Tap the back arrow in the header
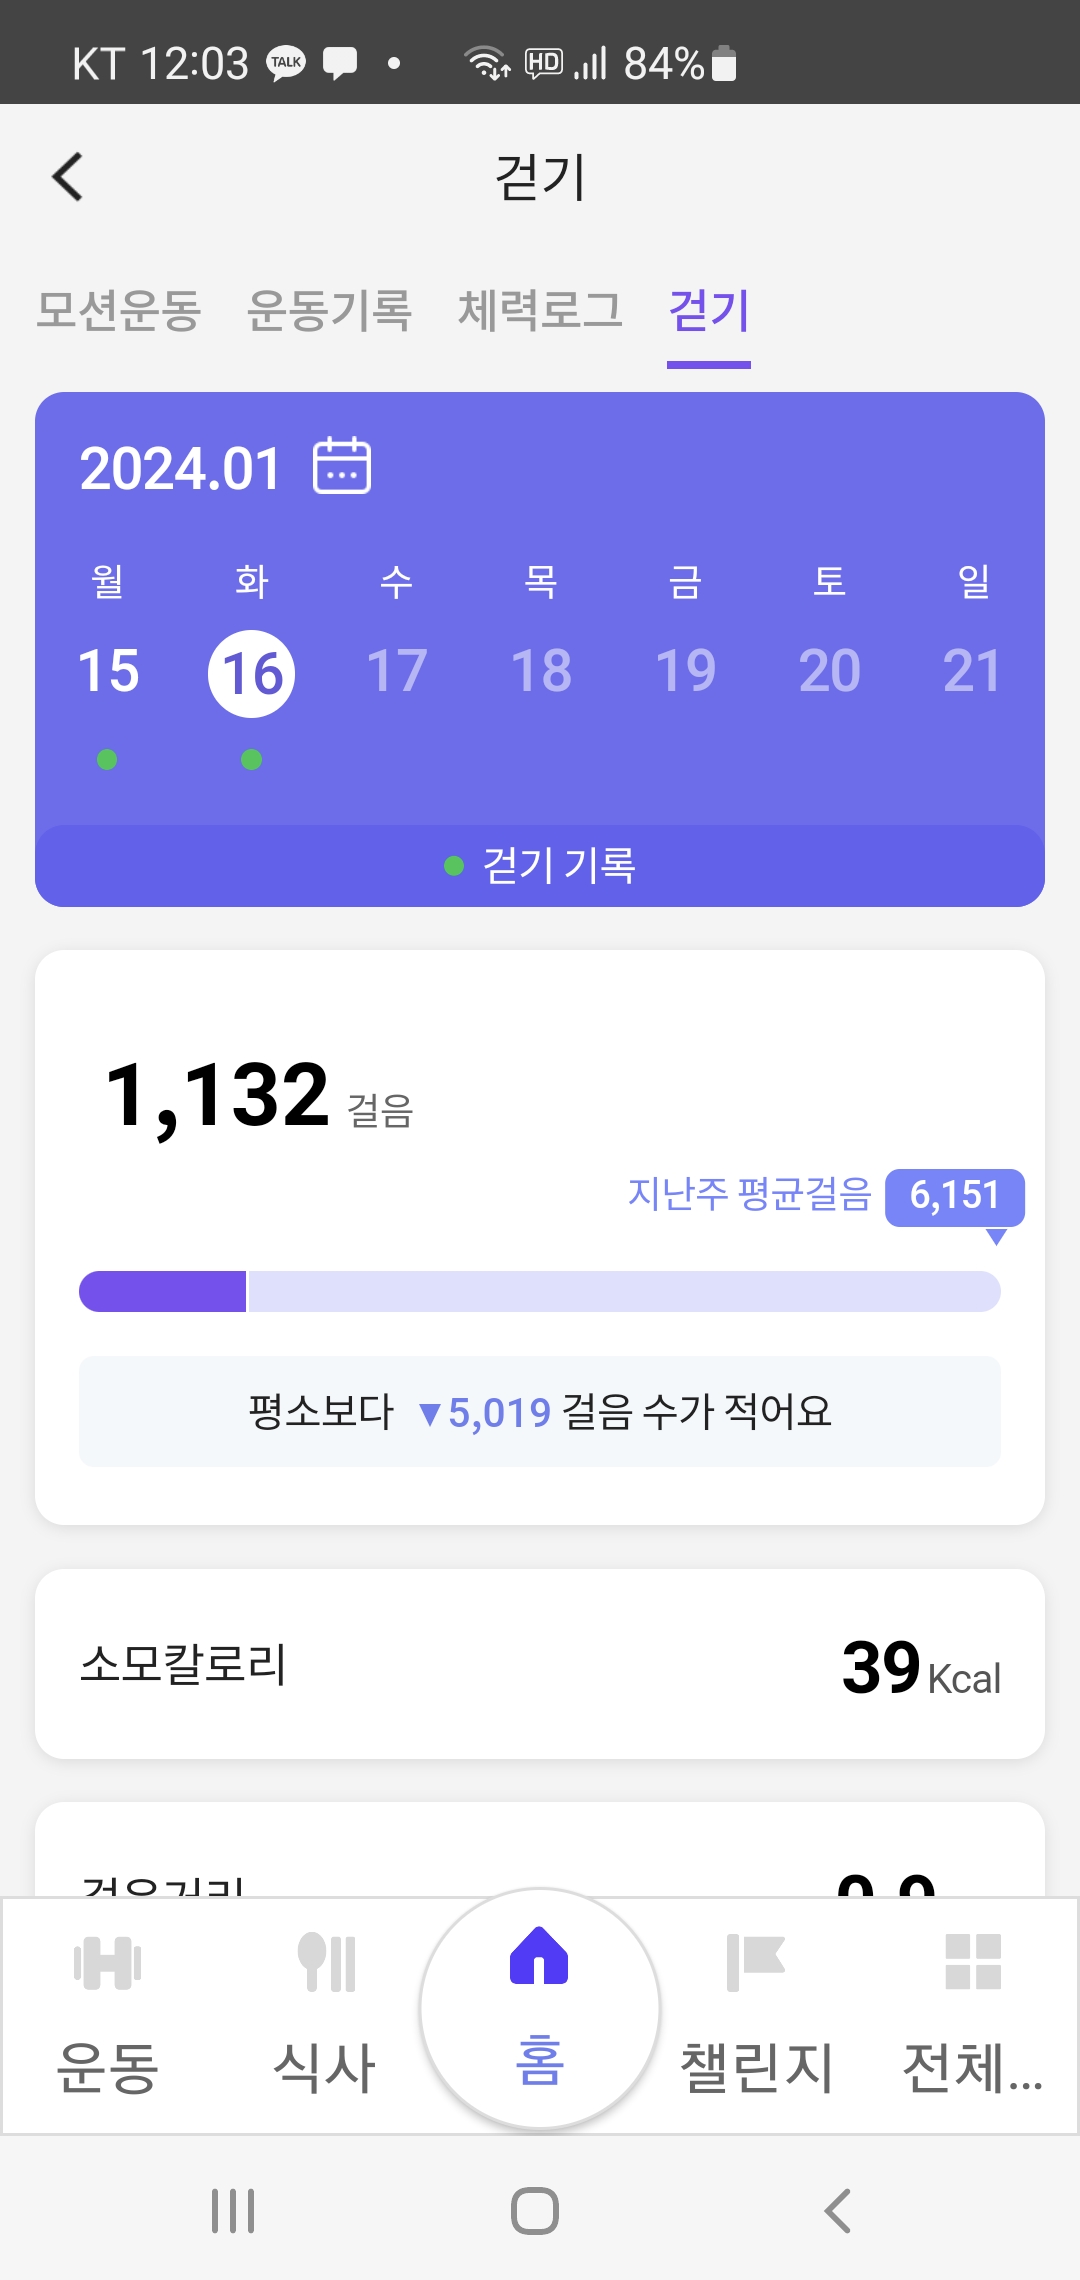 coord(68,177)
